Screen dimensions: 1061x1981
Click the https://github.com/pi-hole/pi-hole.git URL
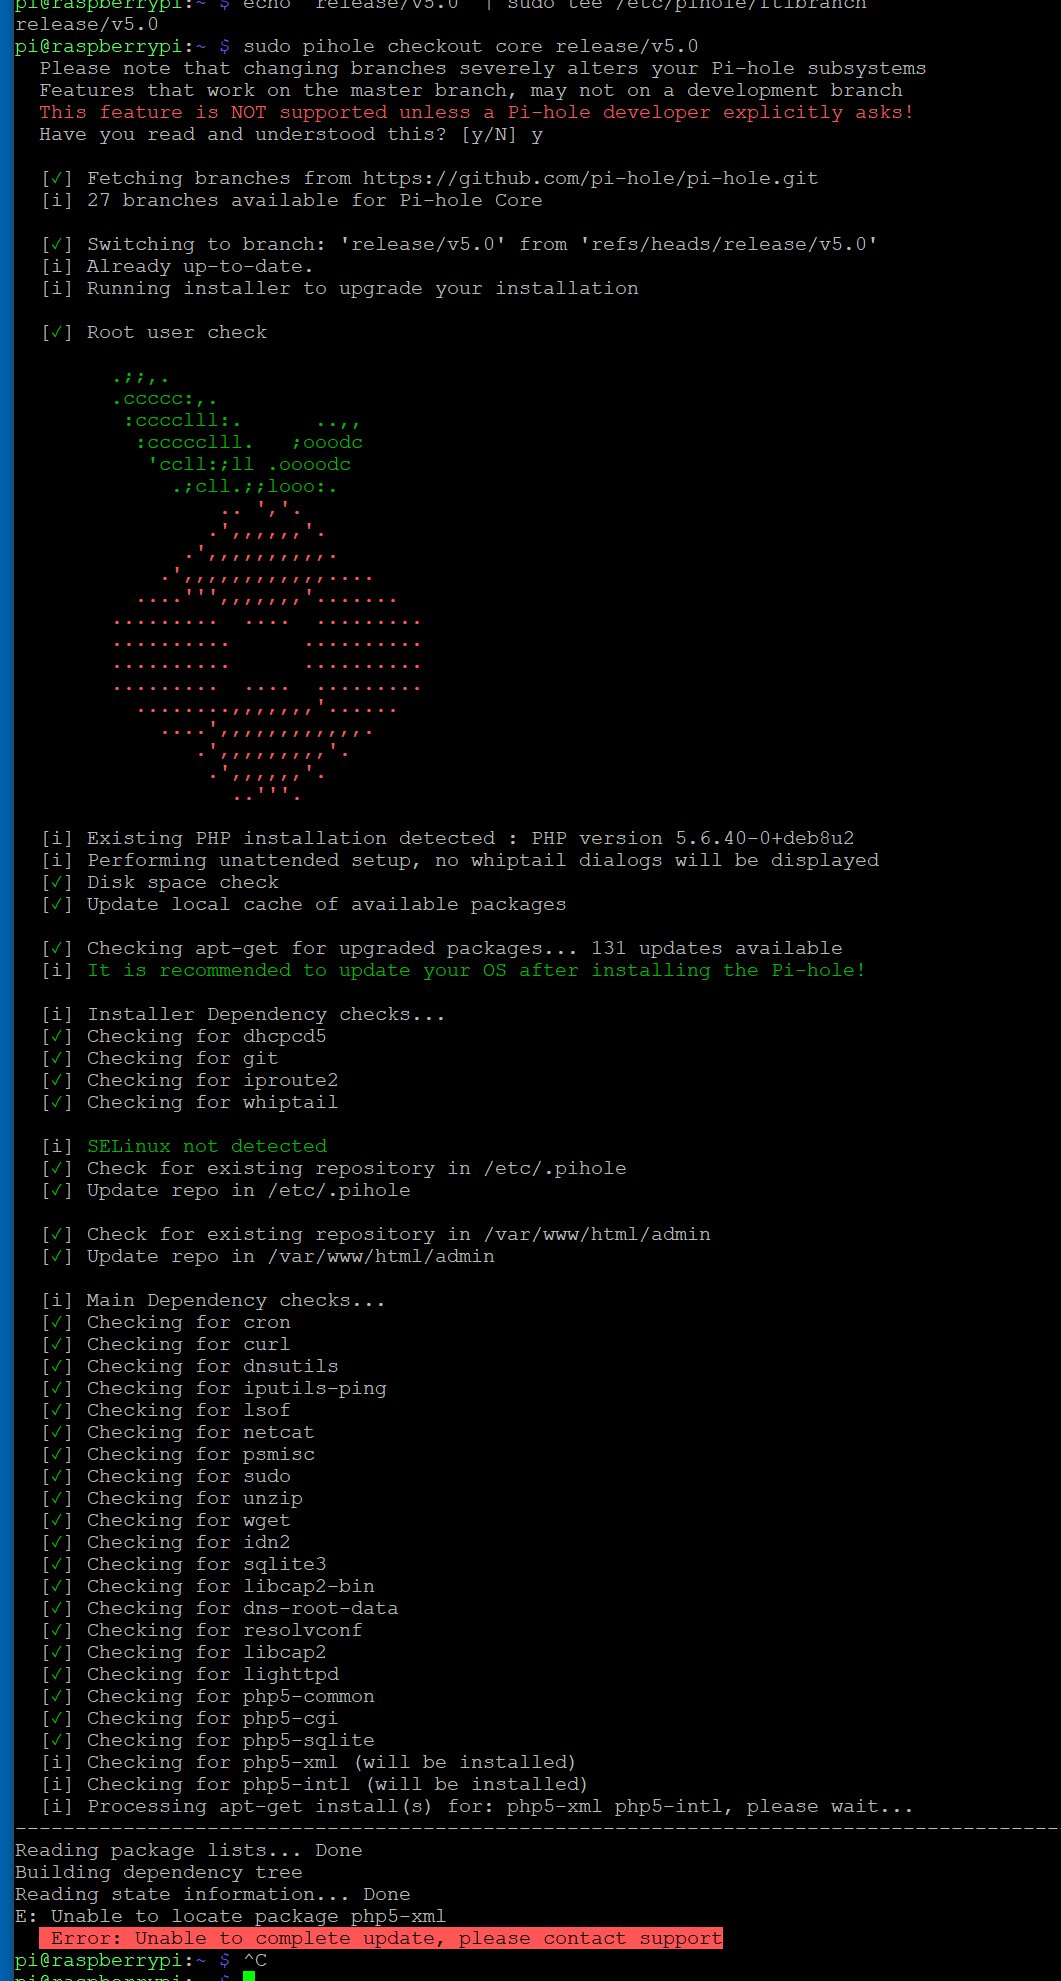pos(590,178)
